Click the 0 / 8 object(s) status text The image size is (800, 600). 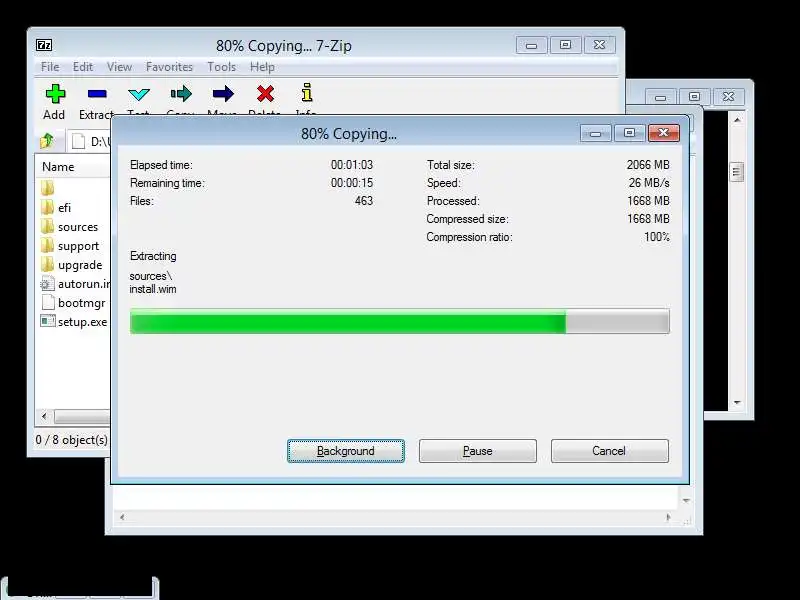tap(71, 440)
